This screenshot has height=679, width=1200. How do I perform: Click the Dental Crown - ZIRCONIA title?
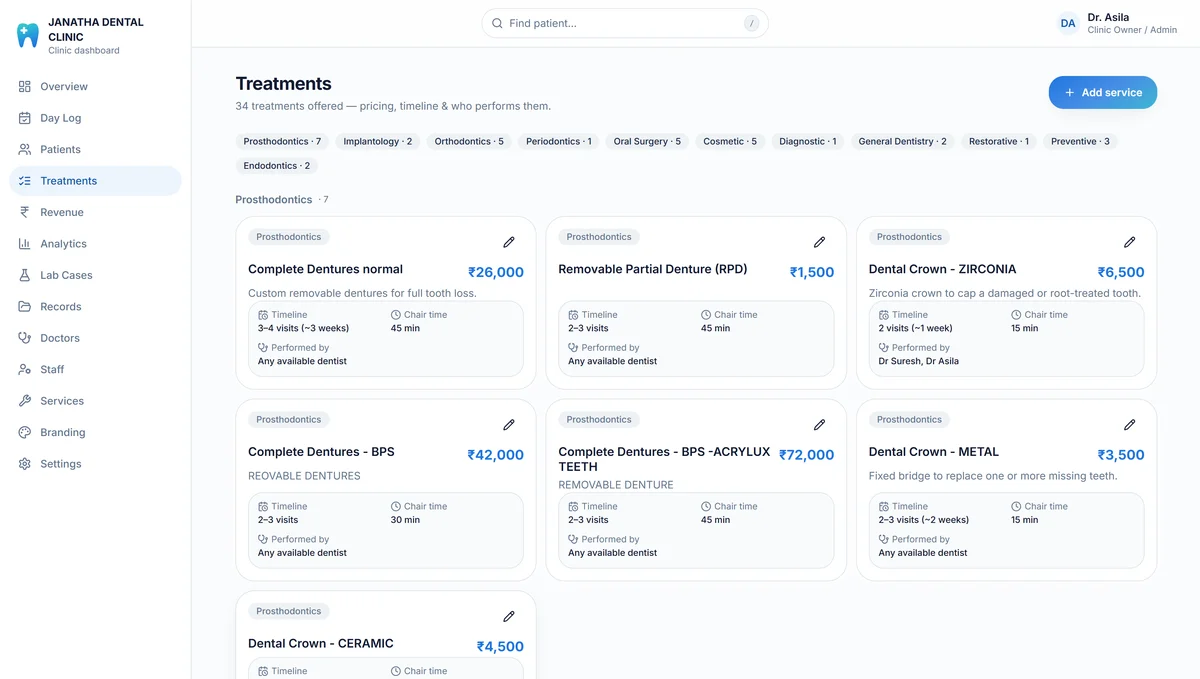pos(942,269)
